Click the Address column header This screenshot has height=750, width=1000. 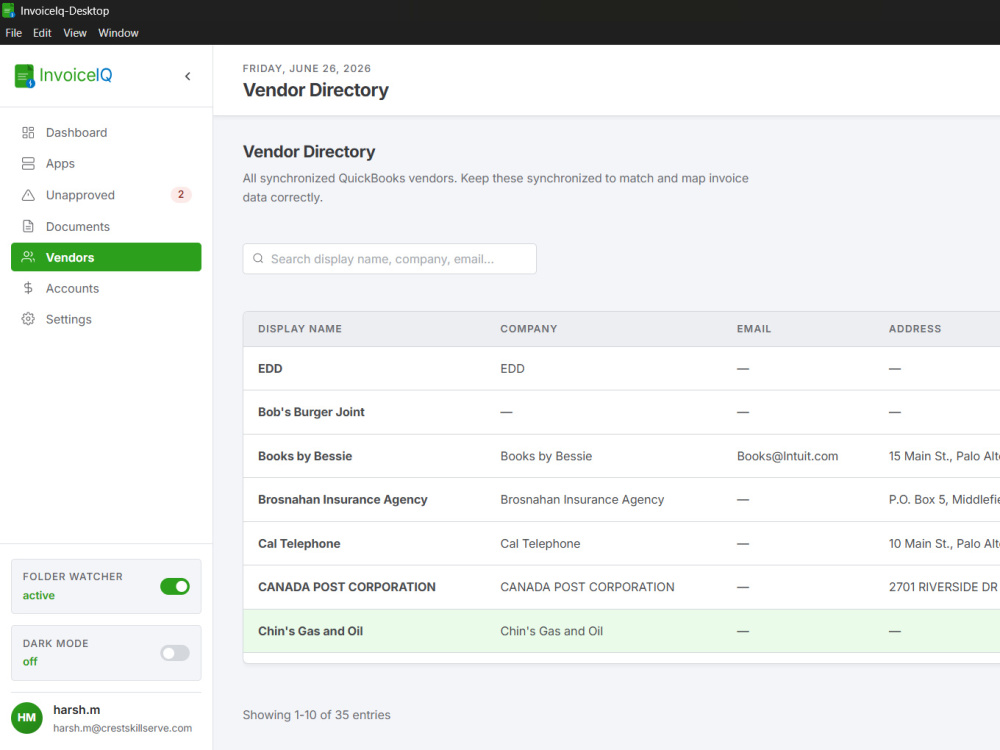point(915,329)
